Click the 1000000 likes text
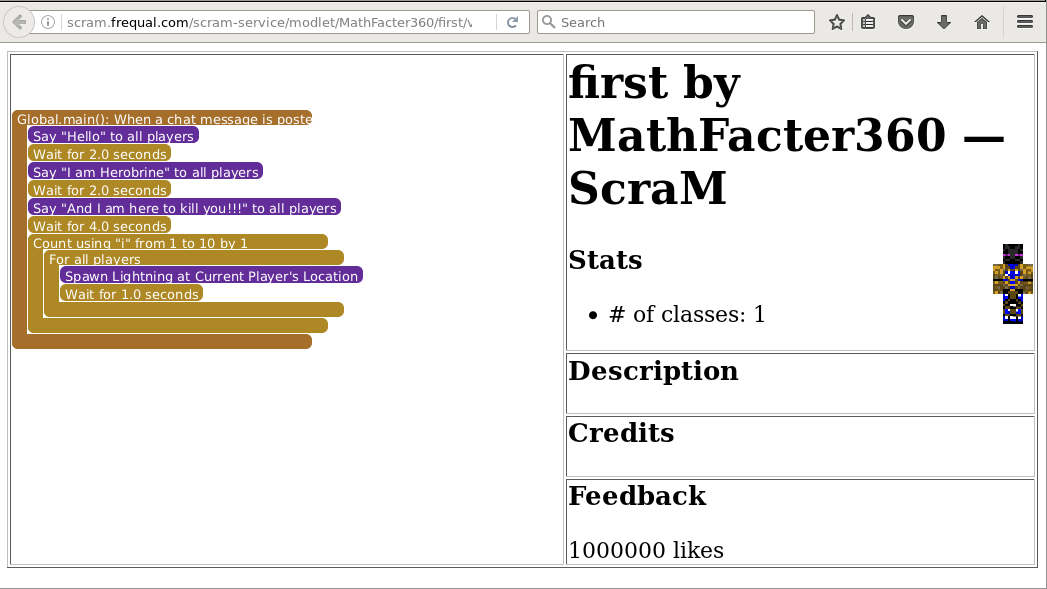Image resolution: width=1047 pixels, height=589 pixels. point(646,550)
